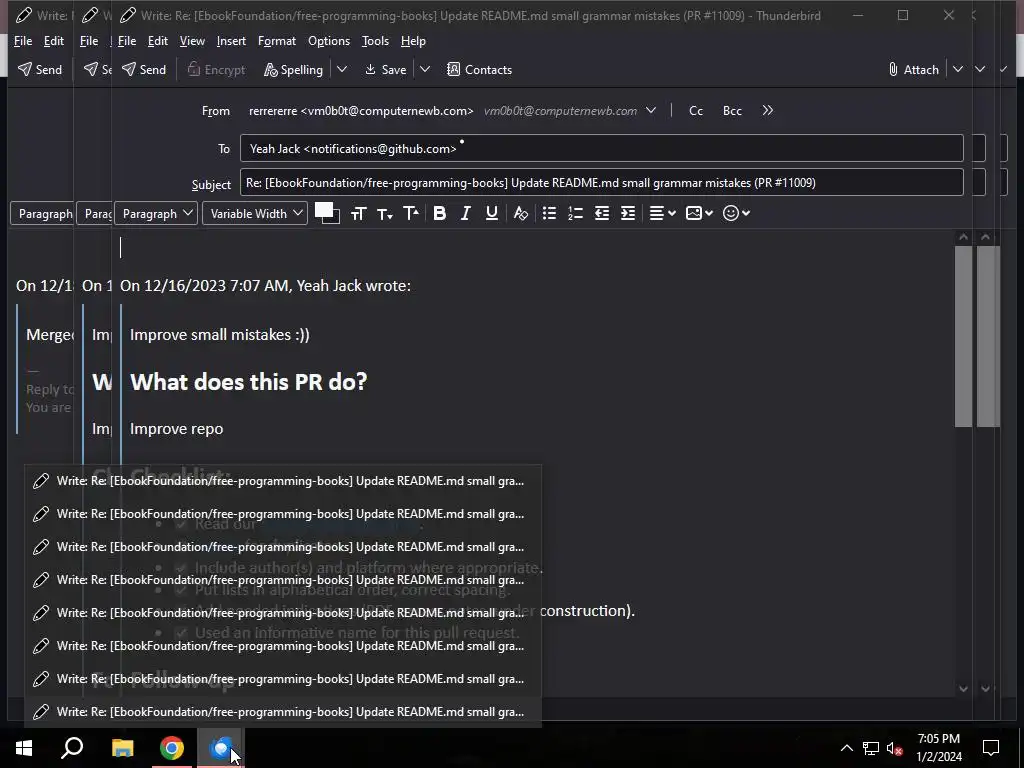Open the Help menu
This screenshot has width=1024, height=768.
[413, 40]
